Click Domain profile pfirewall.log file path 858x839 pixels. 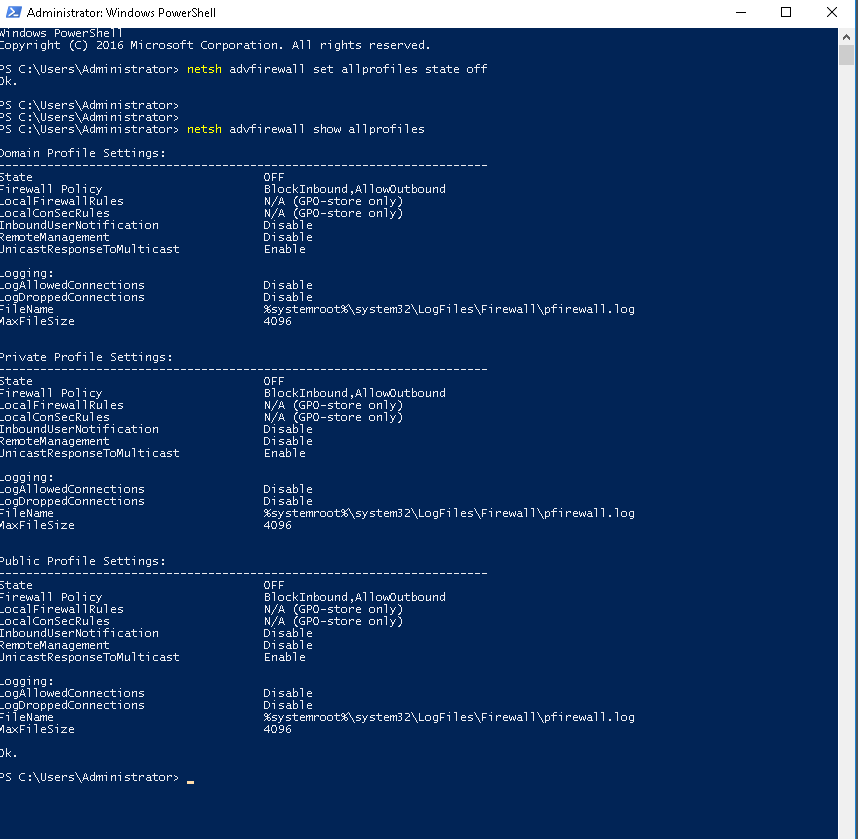[449, 310]
